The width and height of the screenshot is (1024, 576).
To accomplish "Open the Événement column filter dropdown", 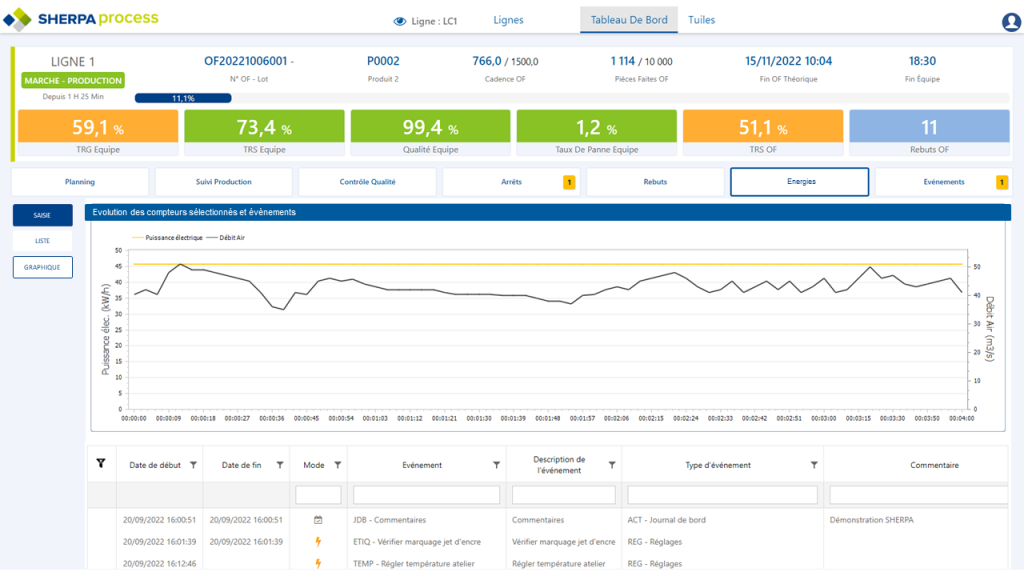I will click(x=496, y=464).
